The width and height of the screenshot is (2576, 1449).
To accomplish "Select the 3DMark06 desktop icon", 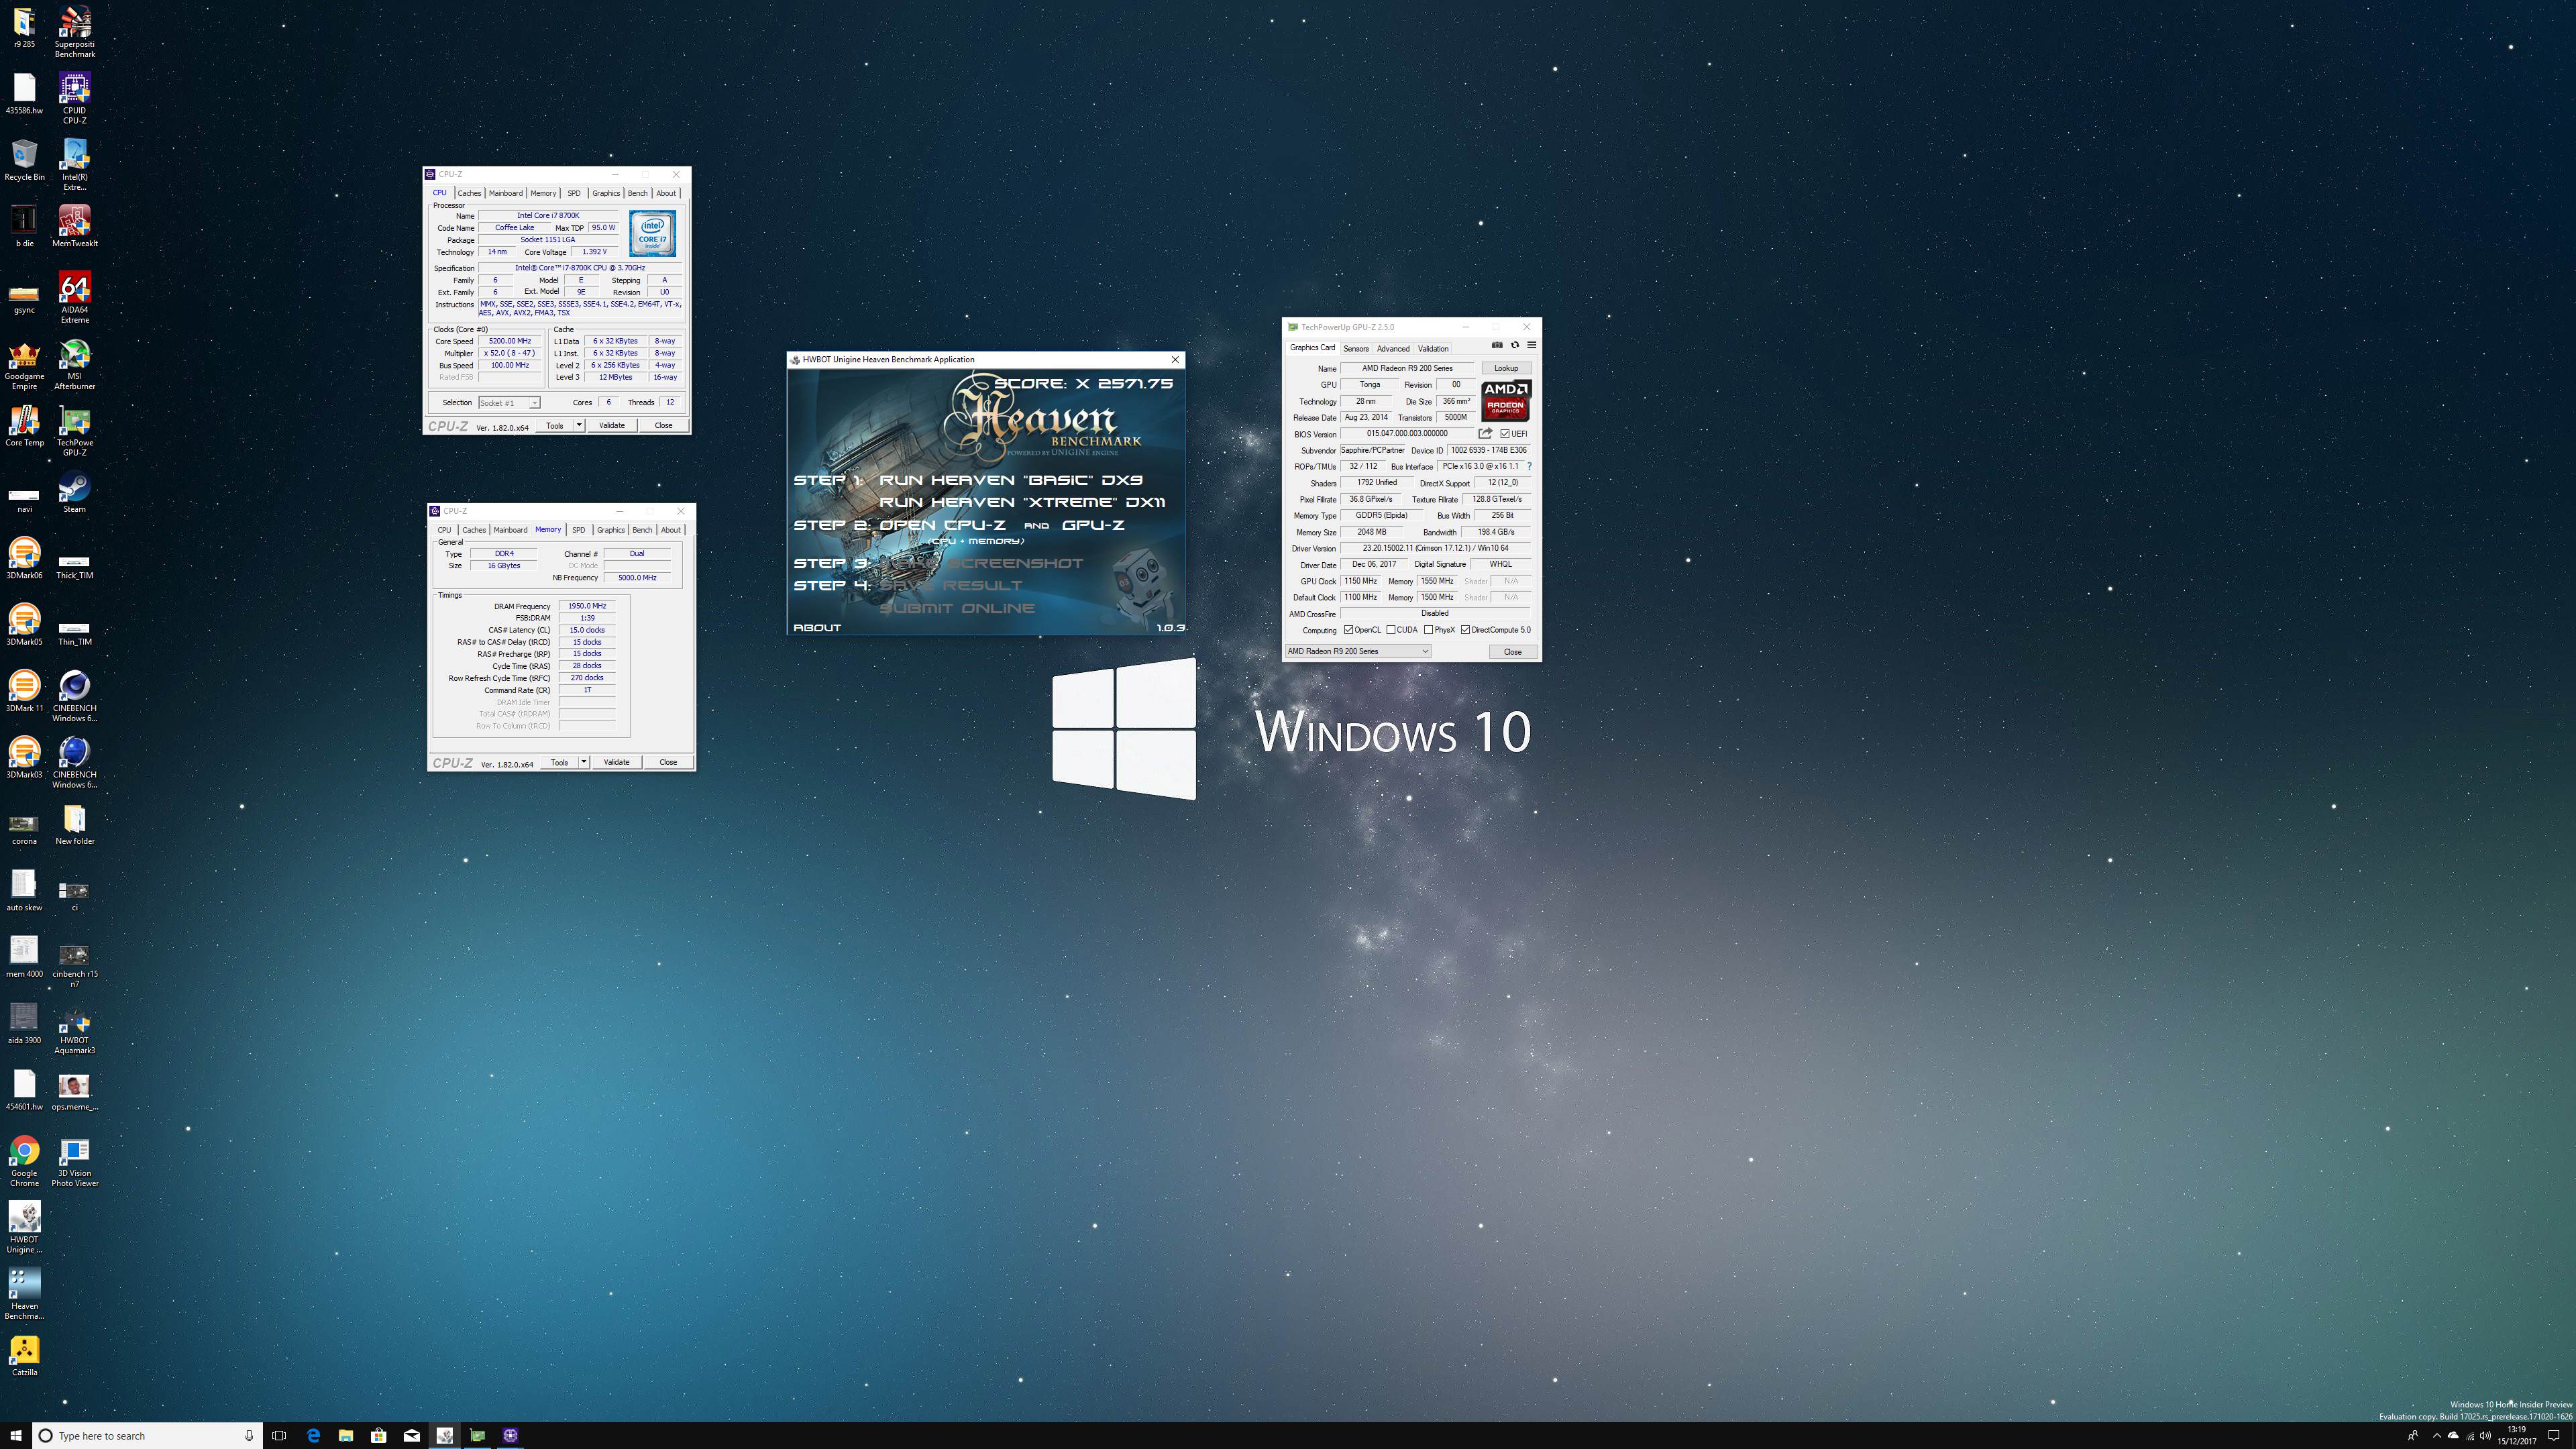I will (24, 558).
